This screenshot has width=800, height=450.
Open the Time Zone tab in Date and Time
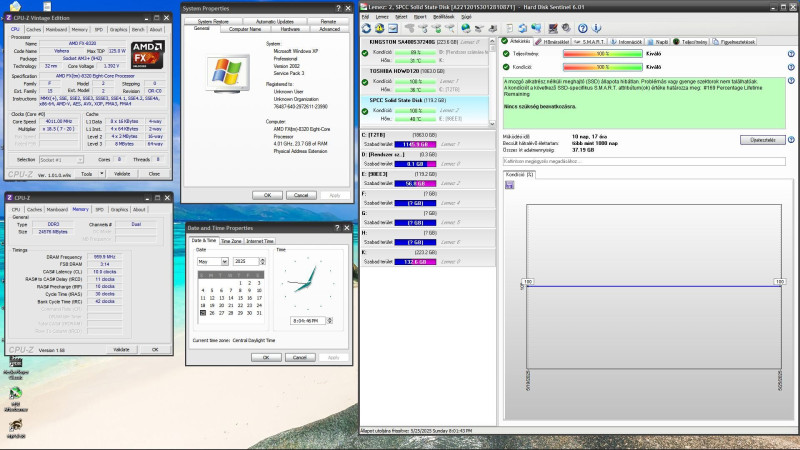pyautogui.click(x=231, y=241)
